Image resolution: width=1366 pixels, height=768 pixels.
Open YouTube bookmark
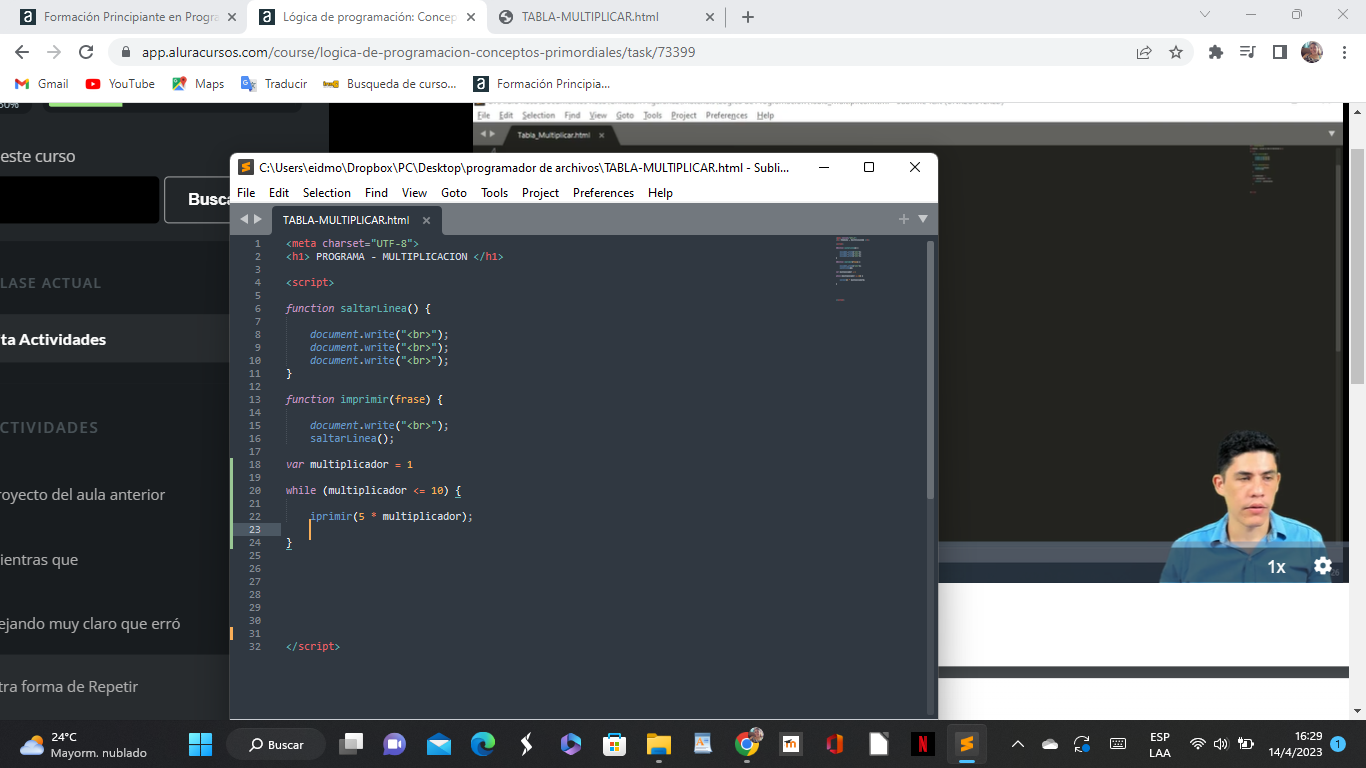click(120, 84)
